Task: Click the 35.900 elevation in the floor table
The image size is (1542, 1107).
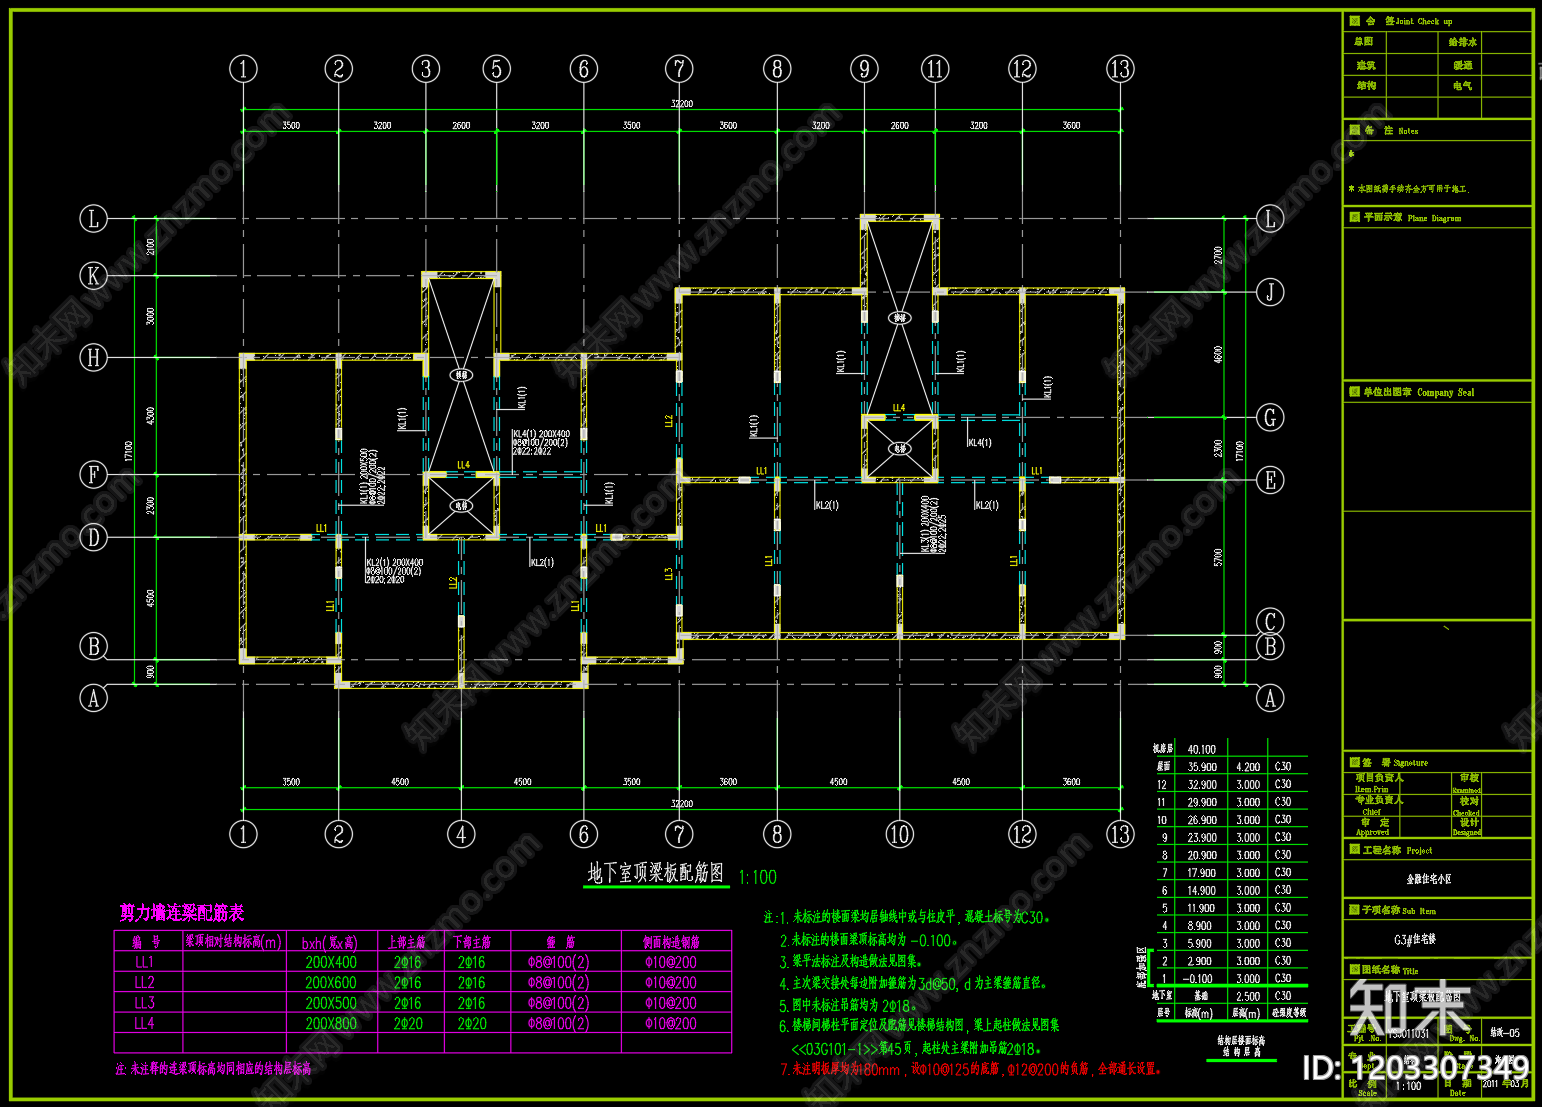Action: [1202, 767]
